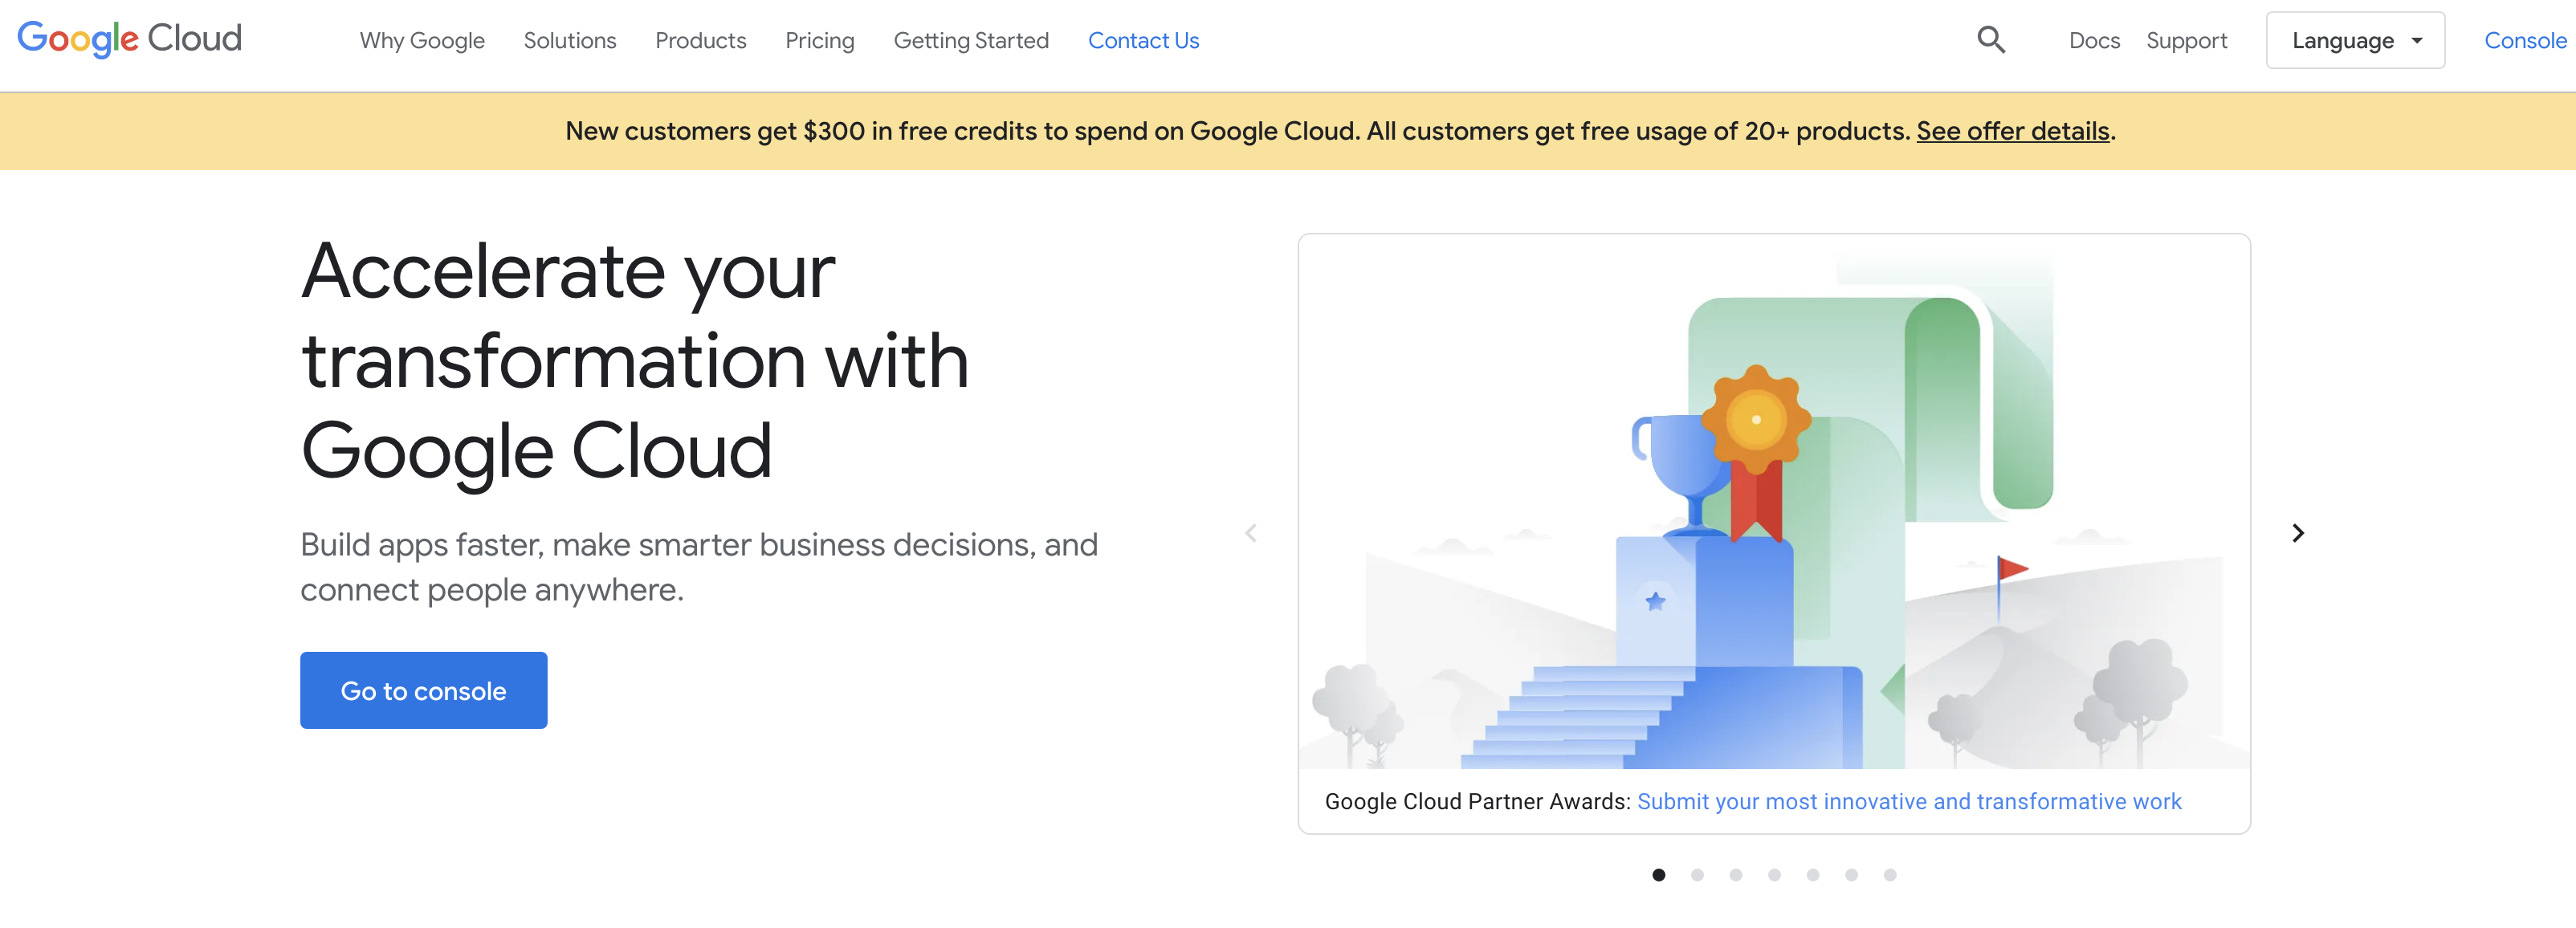Click the previous slide arrow
Screen dimensions: 2576x928
tap(1250, 533)
